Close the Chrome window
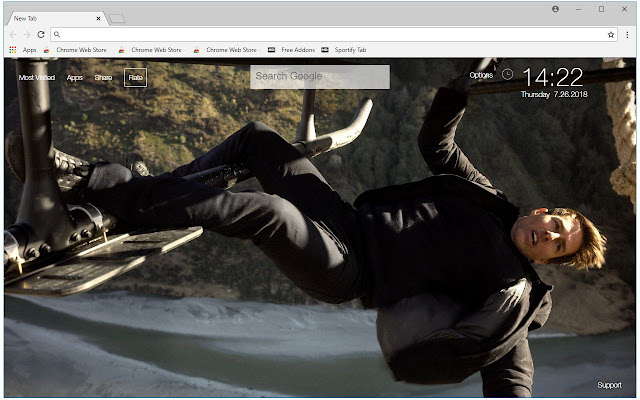The image size is (640, 400). 624,9
